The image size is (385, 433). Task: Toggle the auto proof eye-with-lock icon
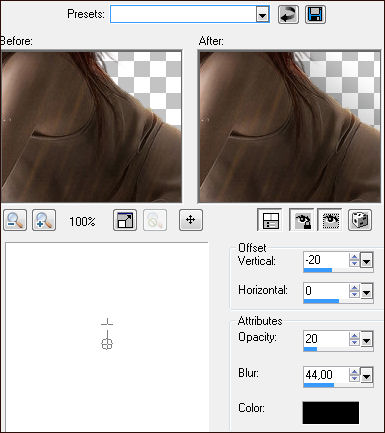(302, 220)
